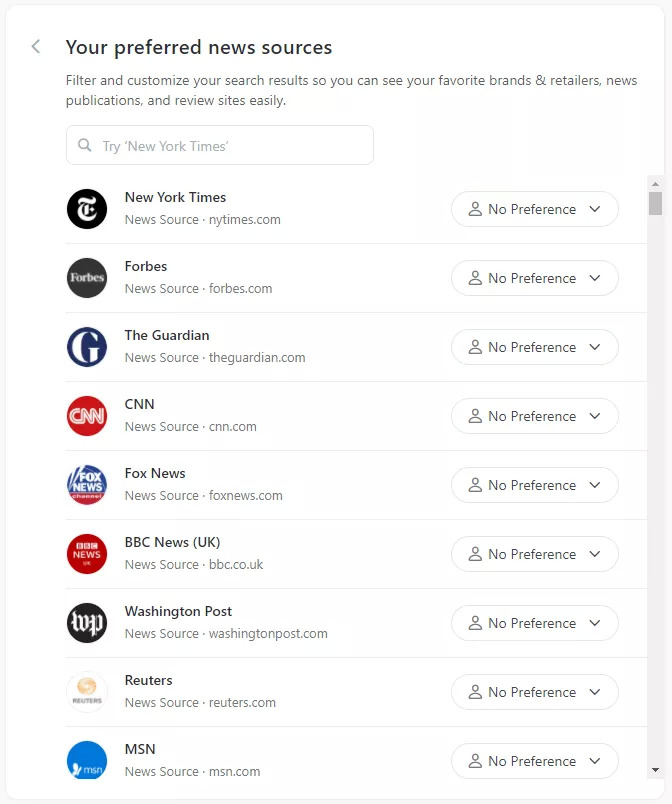Click the BBC News logo icon
The image size is (672, 804).
coord(87,554)
